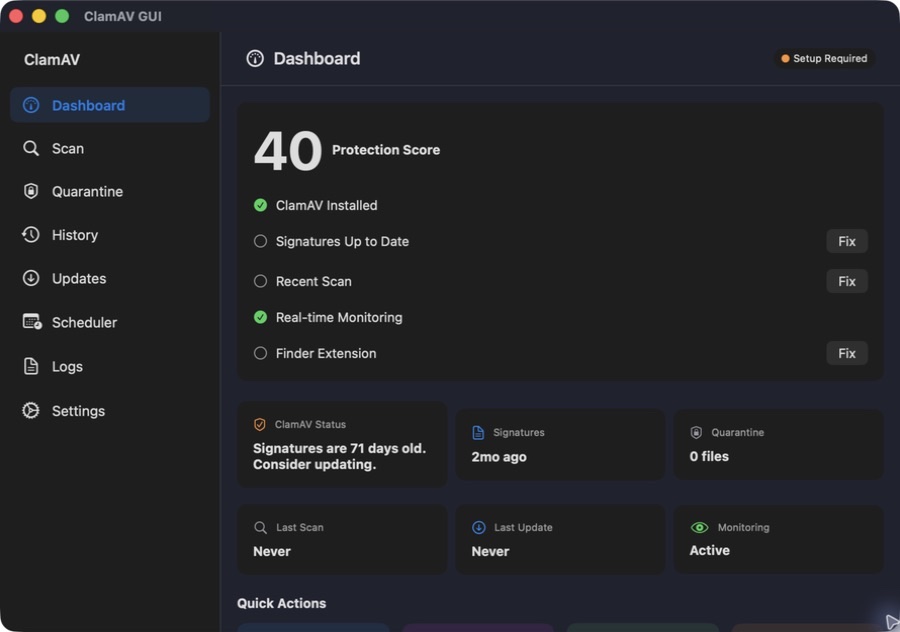Viewport: 900px width, 632px height.
Task: Click the empty circle for Finder Extension
Action: click(x=261, y=353)
